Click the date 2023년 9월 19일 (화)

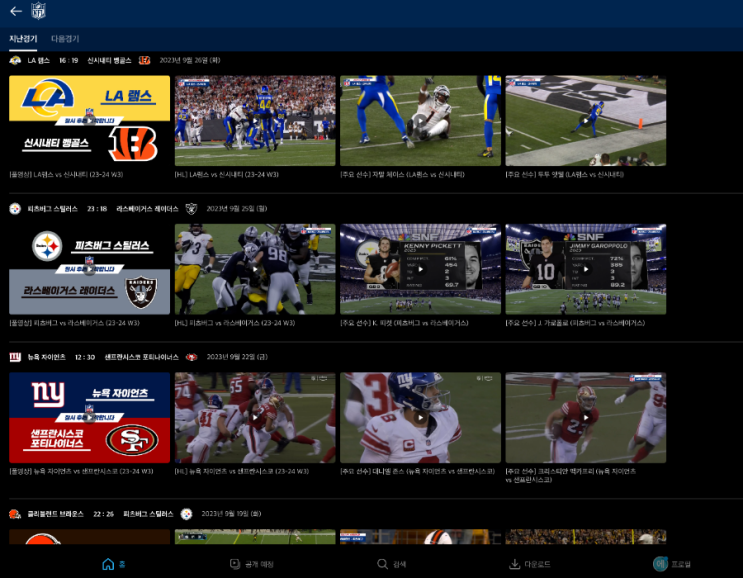click(x=231, y=514)
